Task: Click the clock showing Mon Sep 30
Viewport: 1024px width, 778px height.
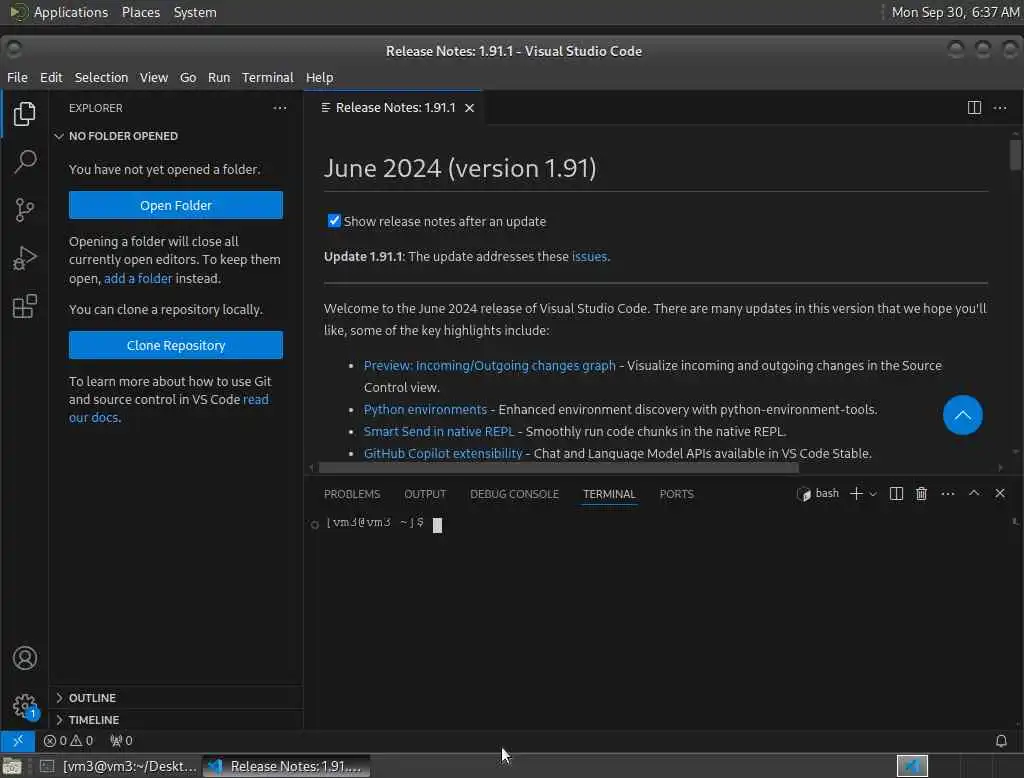Action: pyautogui.click(x=955, y=12)
